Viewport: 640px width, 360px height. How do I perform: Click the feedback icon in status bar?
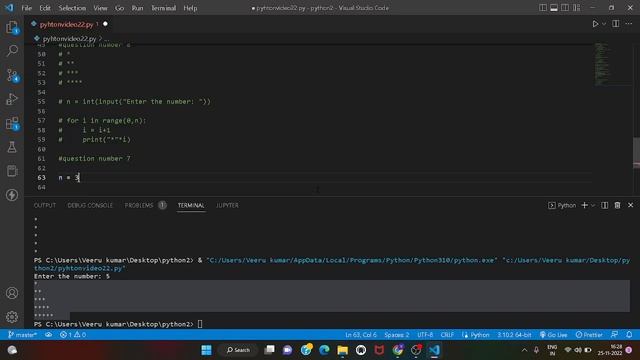pyautogui.click(x=614, y=335)
